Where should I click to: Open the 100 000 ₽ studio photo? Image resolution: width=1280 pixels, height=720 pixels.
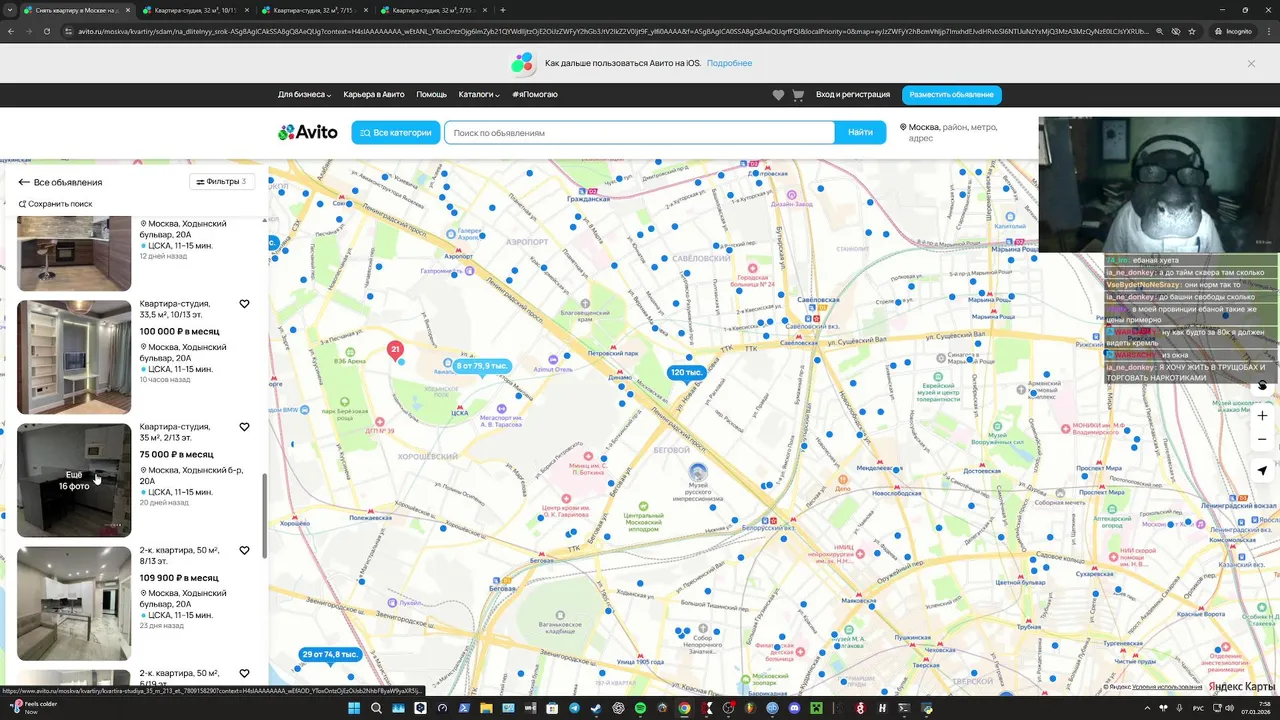(74, 357)
